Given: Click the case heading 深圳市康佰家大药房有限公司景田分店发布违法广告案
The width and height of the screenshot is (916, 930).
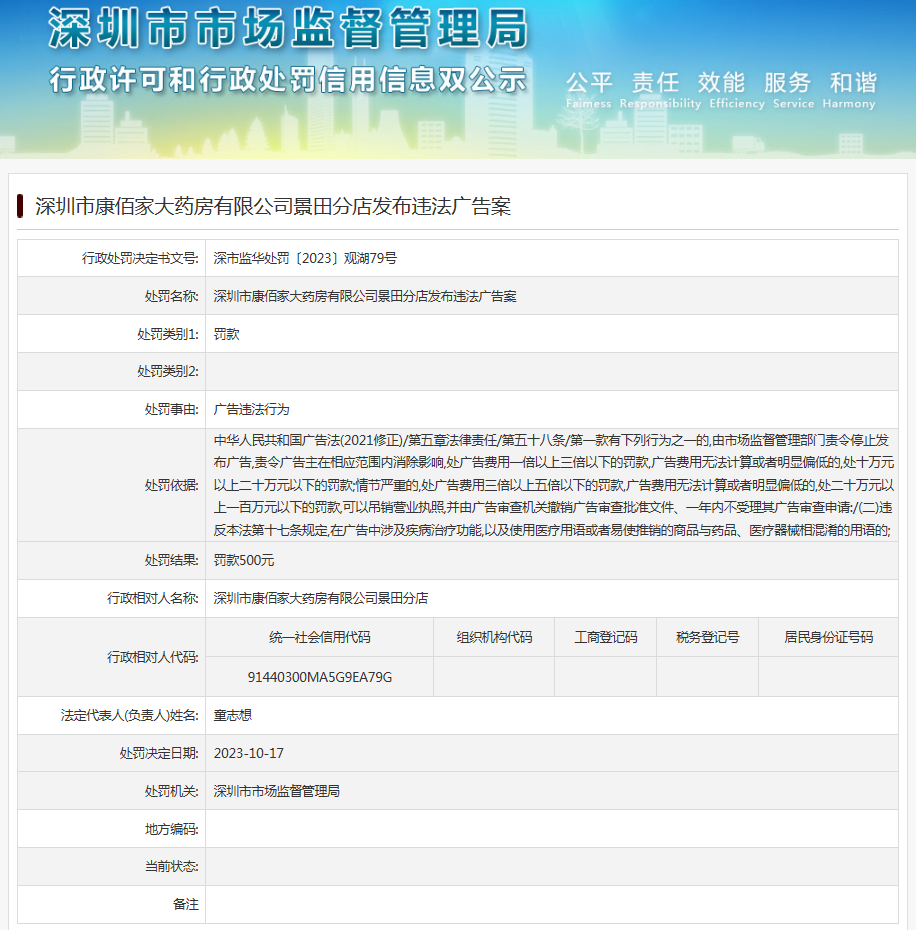Looking at the screenshot, I should tap(273, 206).
